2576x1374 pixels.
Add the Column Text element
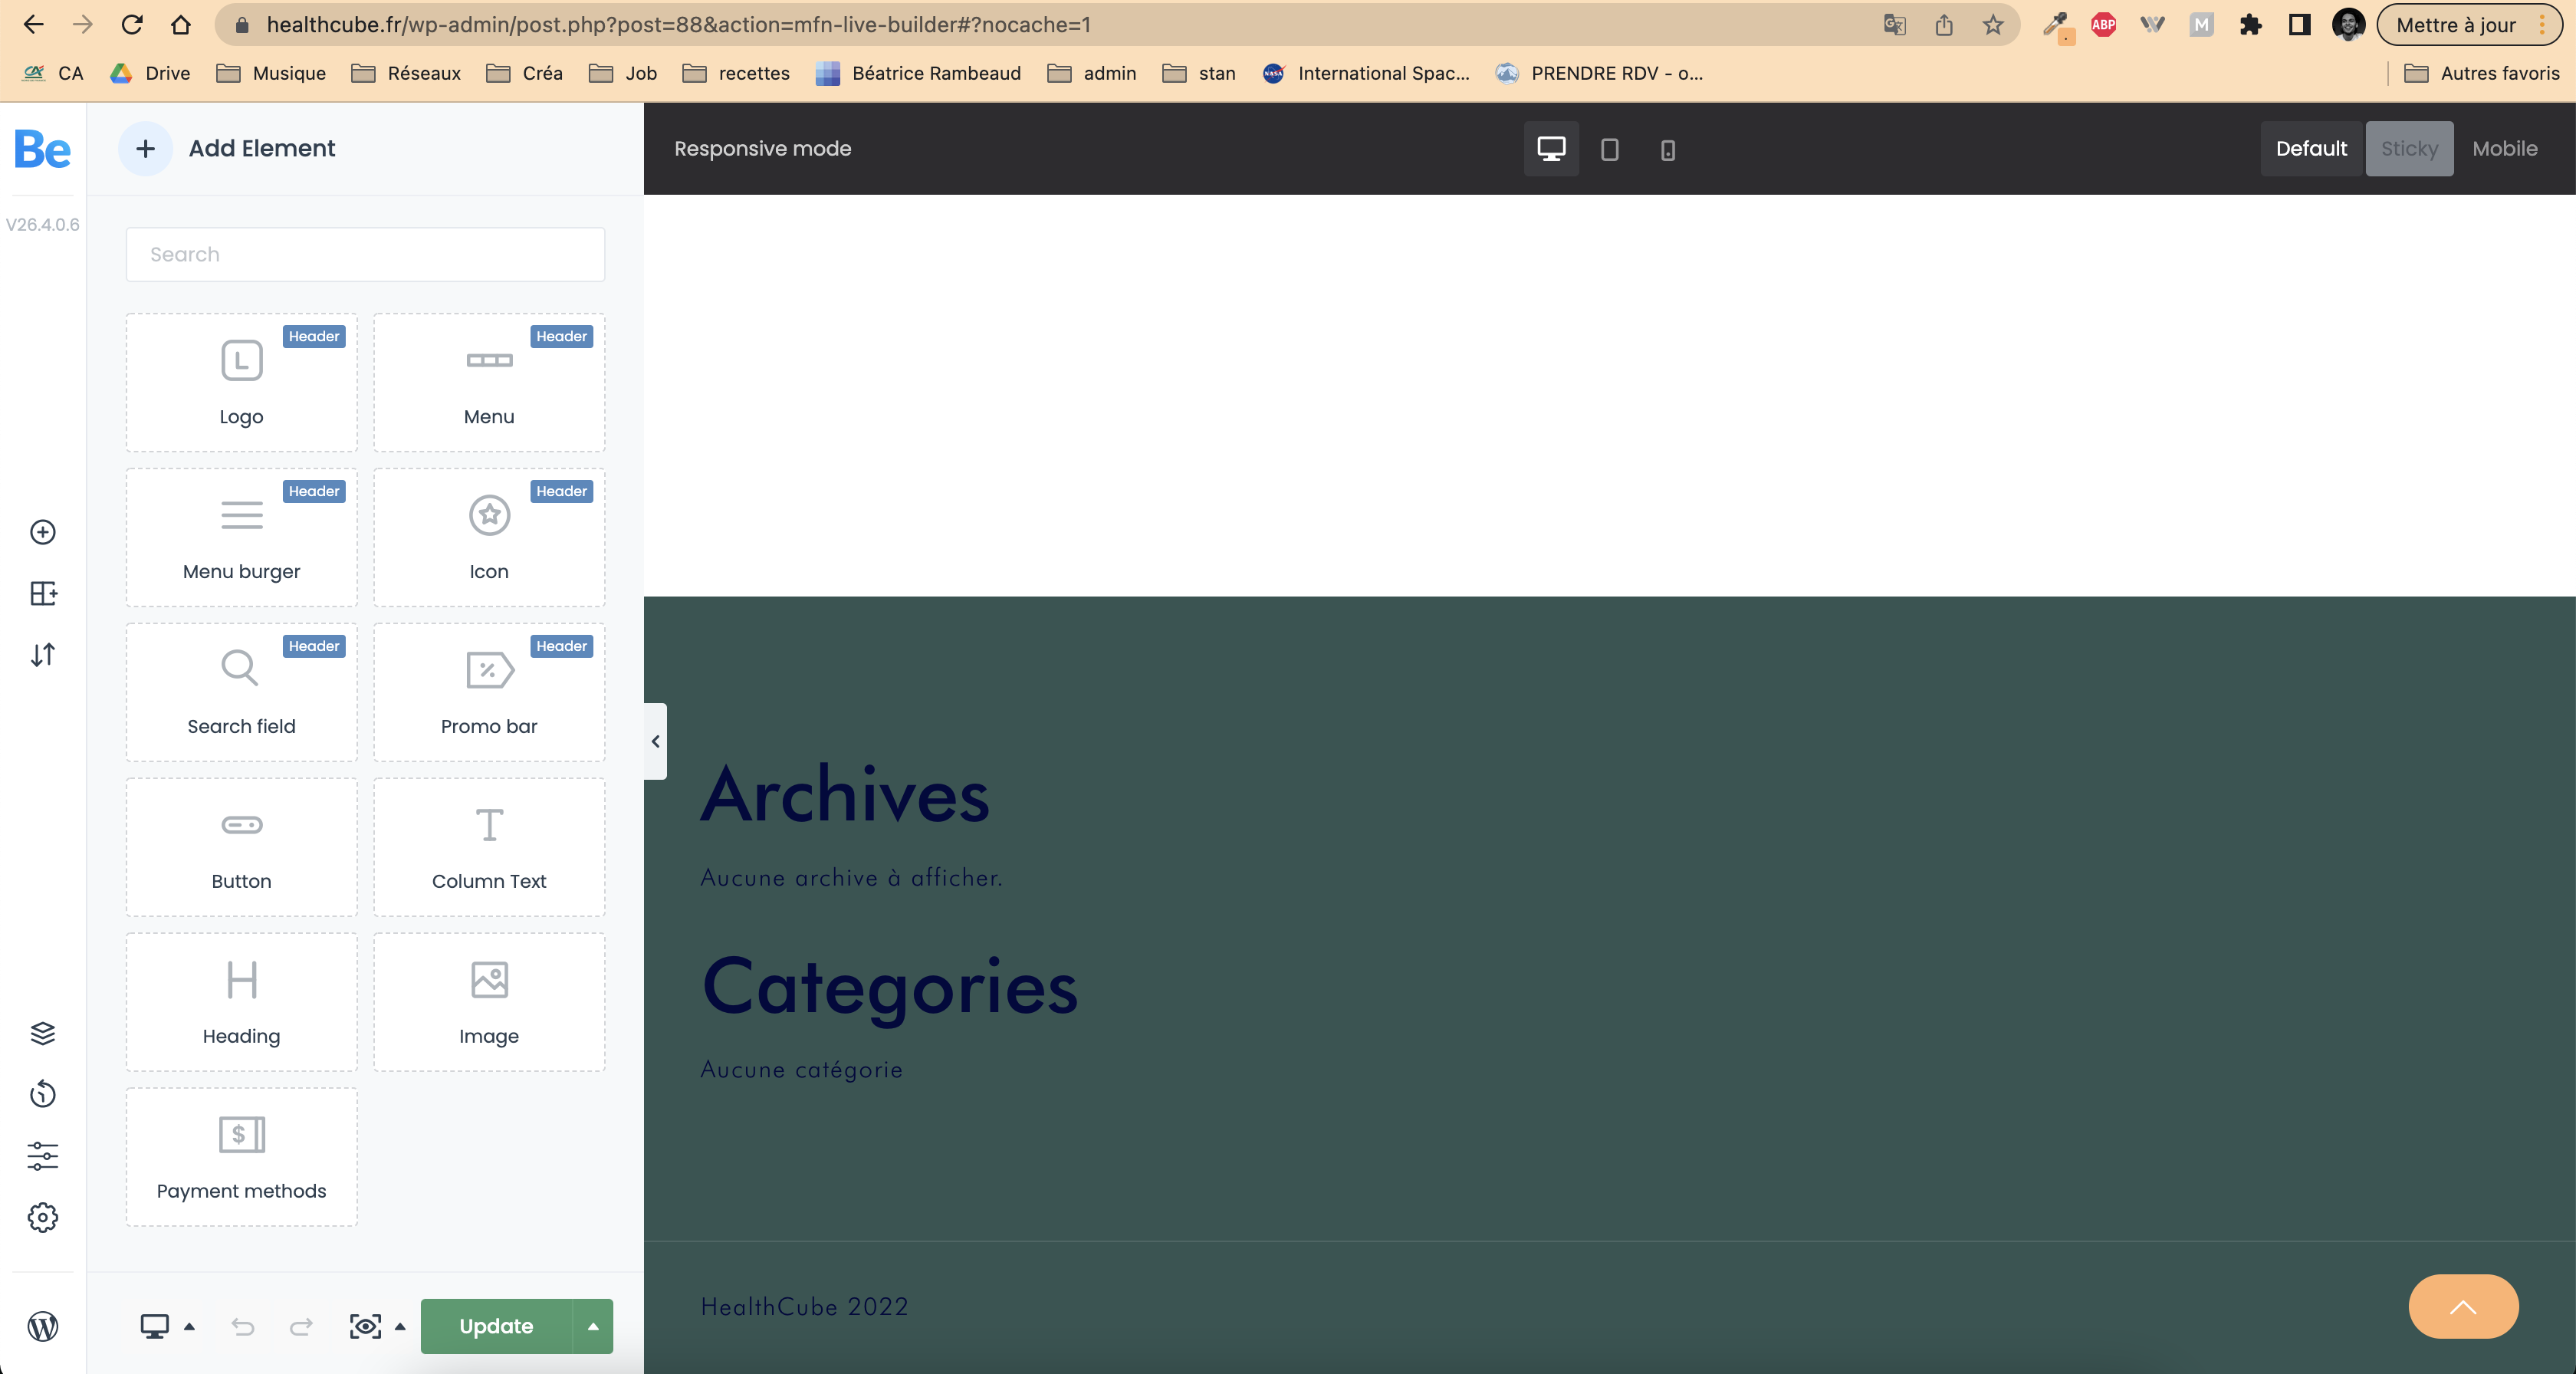pyautogui.click(x=489, y=847)
